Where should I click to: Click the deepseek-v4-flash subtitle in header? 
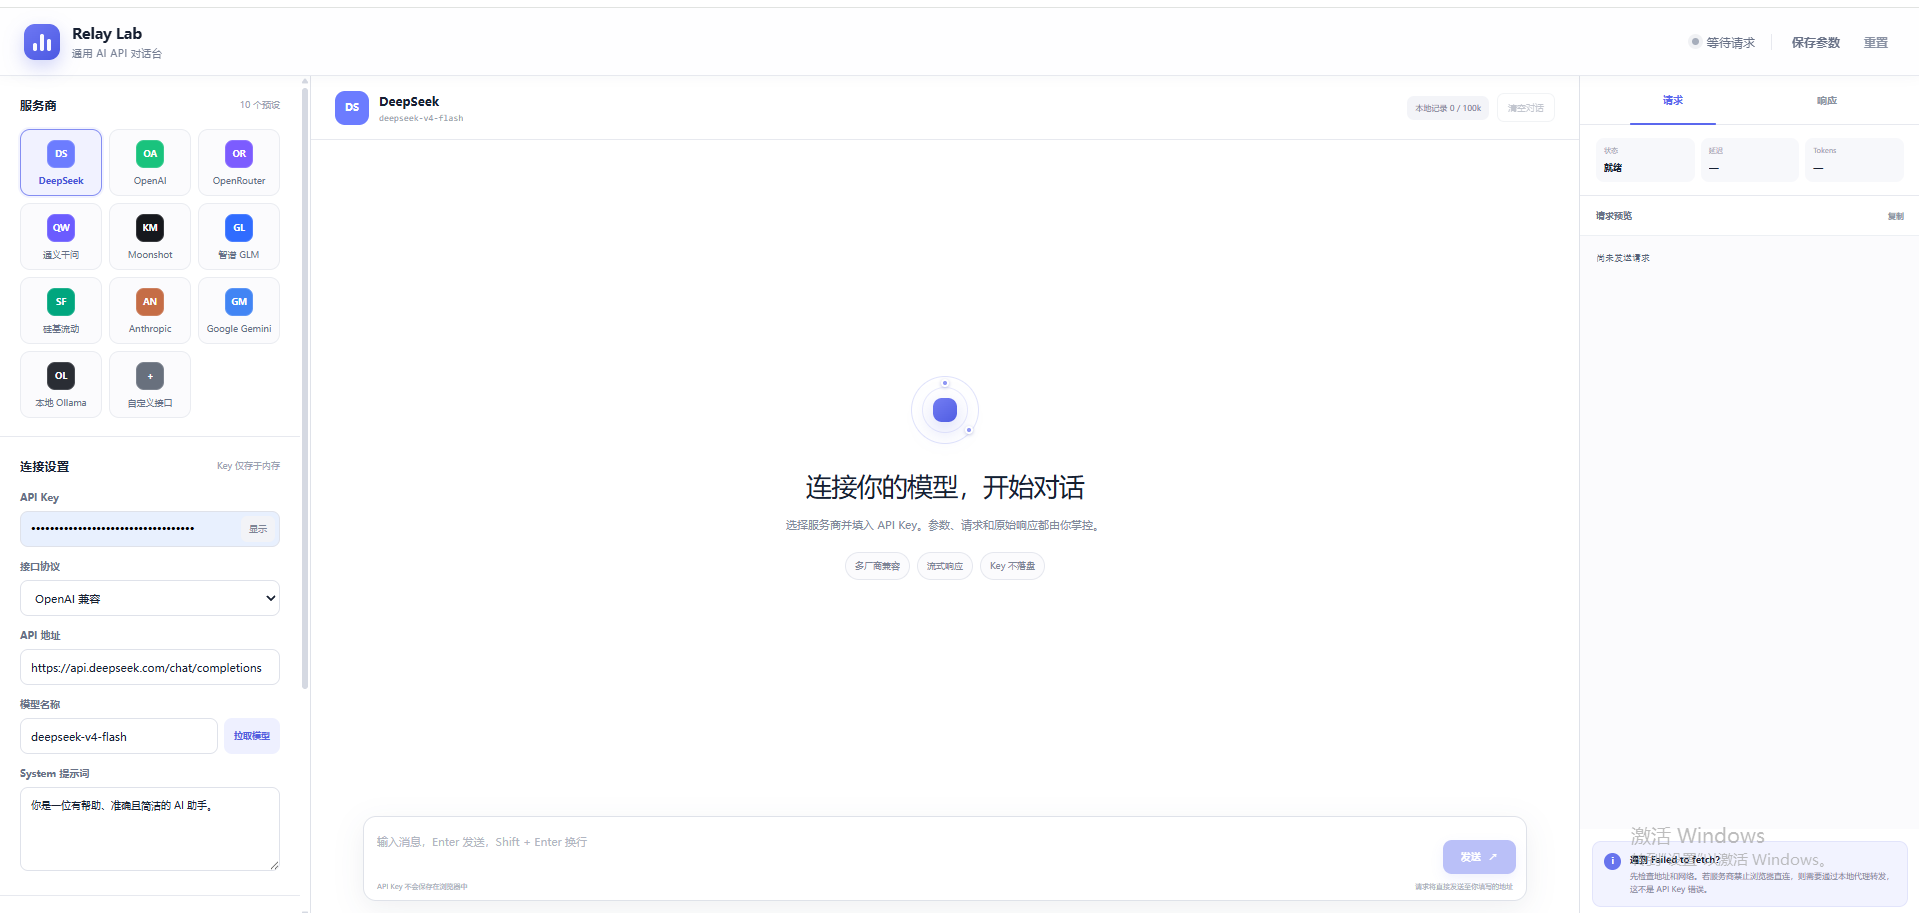click(421, 119)
